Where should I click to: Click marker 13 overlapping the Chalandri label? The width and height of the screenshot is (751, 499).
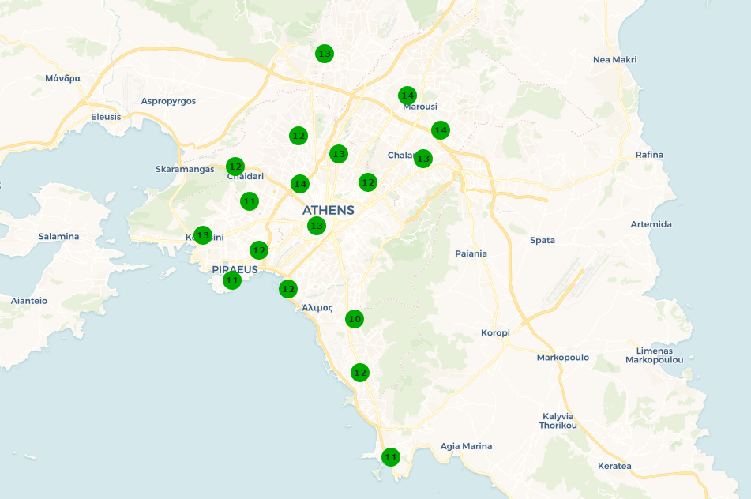click(x=423, y=158)
